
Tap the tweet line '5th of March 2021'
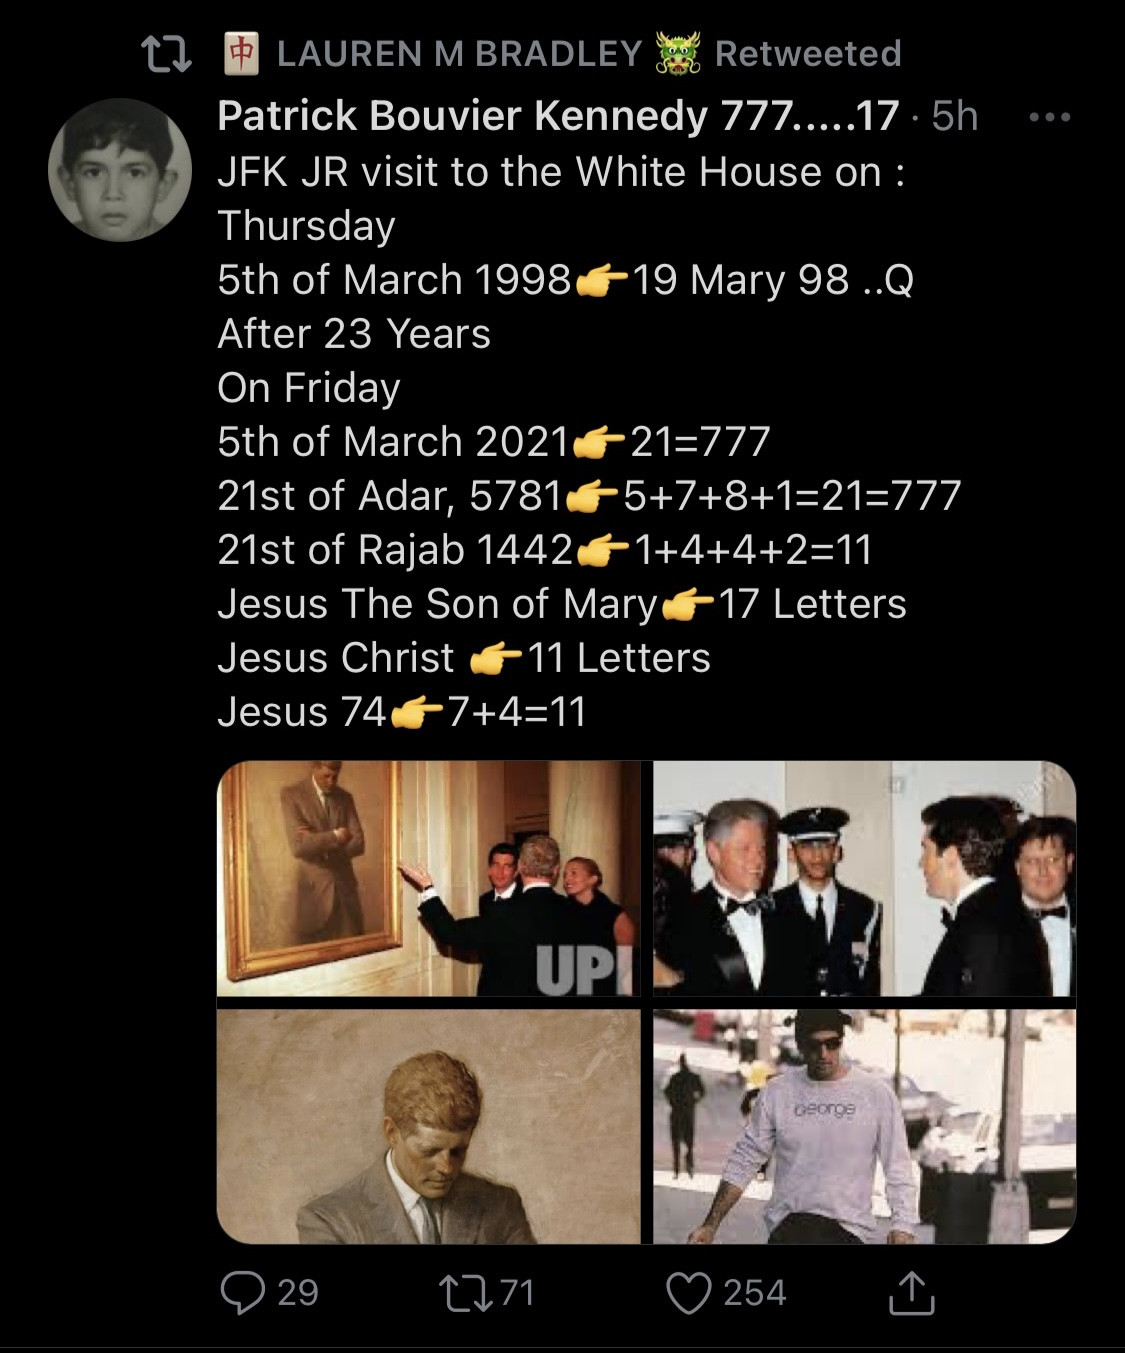[x=392, y=442]
